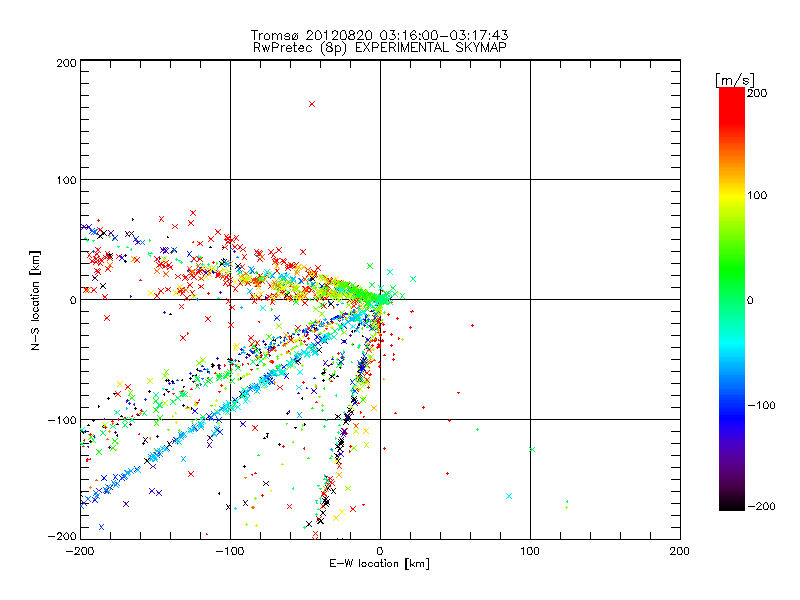Click the title text 'Tromsø 20120820 03:16:00-03:17:43'
Viewport: 800px width, 600px height.
click(379, 35)
